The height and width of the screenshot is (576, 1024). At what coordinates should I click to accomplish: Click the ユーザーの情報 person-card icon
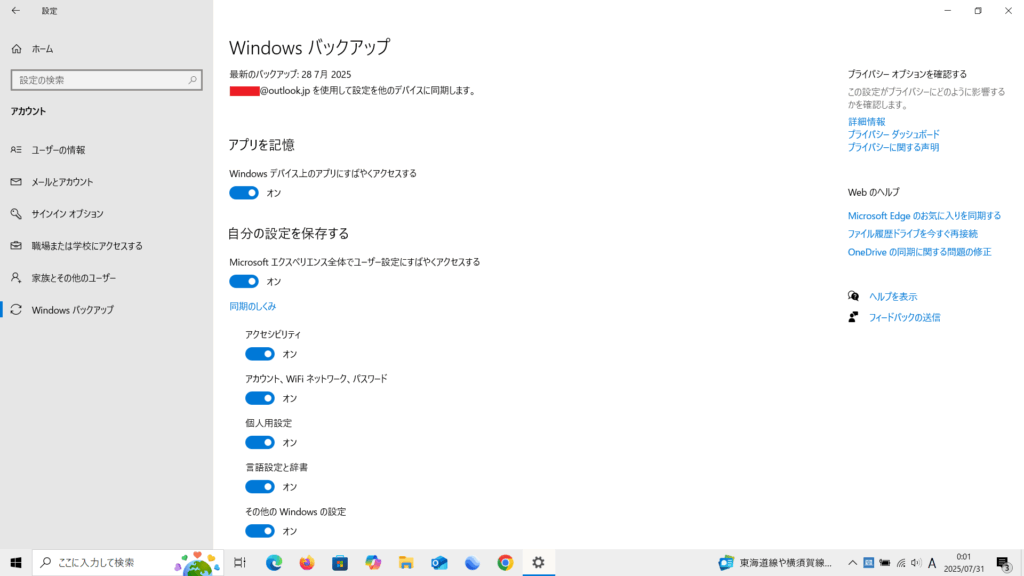coord(16,150)
